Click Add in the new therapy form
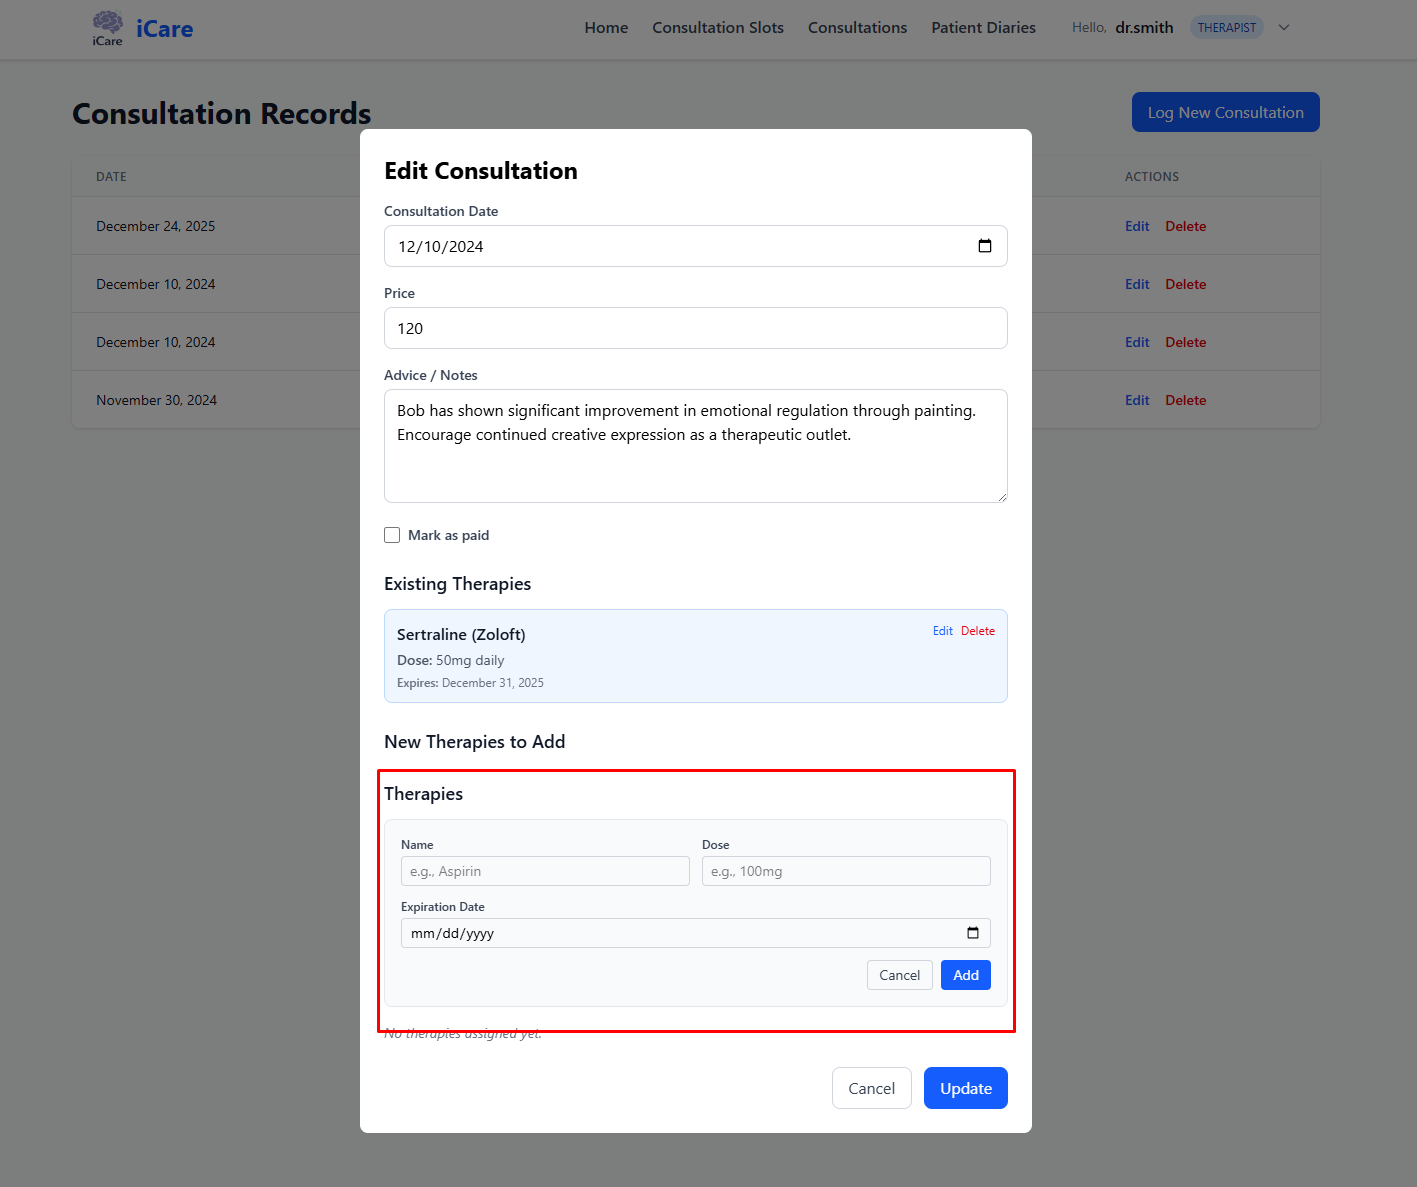This screenshot has height=1187, width=1417. click(x=965, y=975)
